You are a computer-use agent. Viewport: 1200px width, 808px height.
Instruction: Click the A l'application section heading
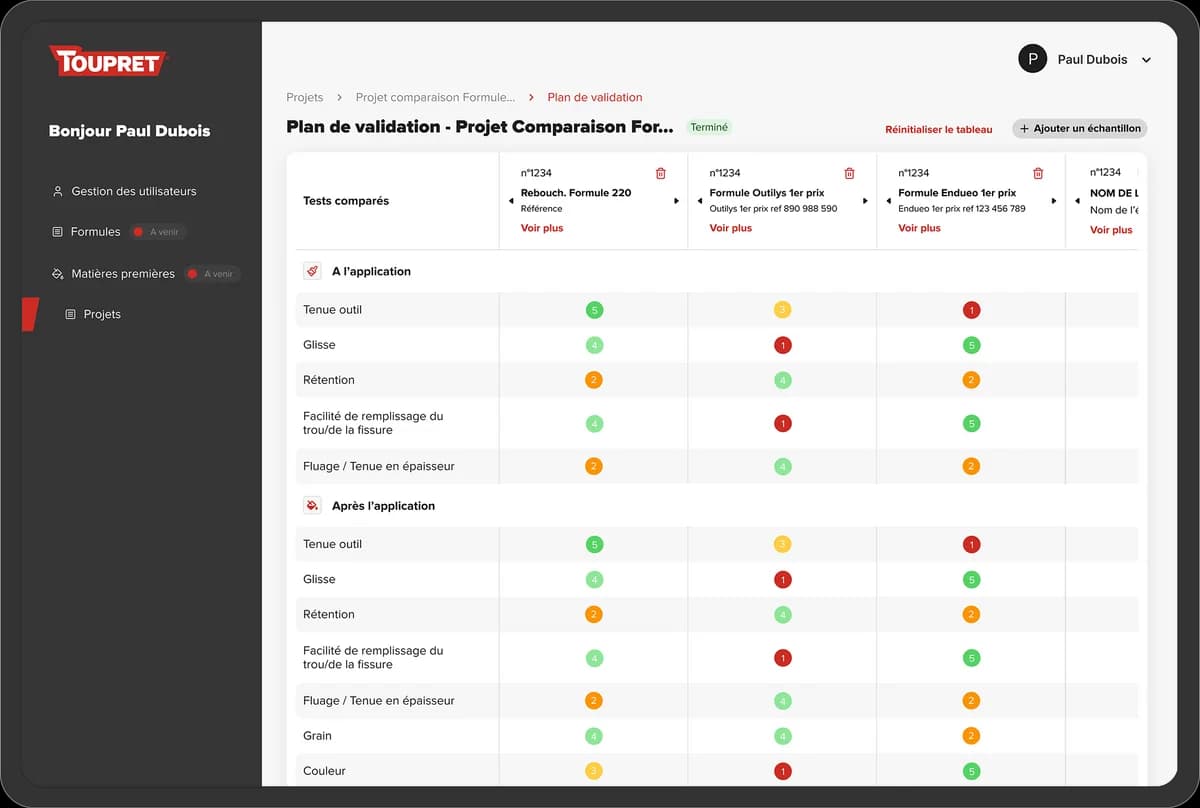click(371, 271)
